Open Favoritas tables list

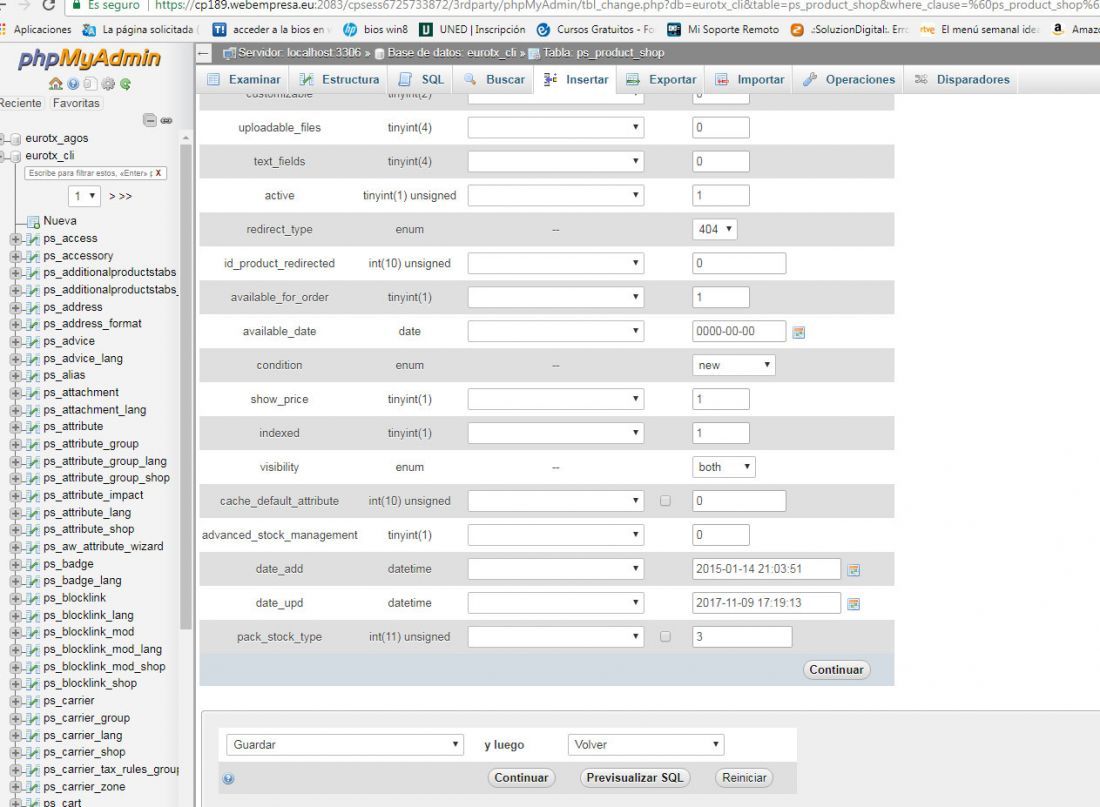tap(76, 103)
